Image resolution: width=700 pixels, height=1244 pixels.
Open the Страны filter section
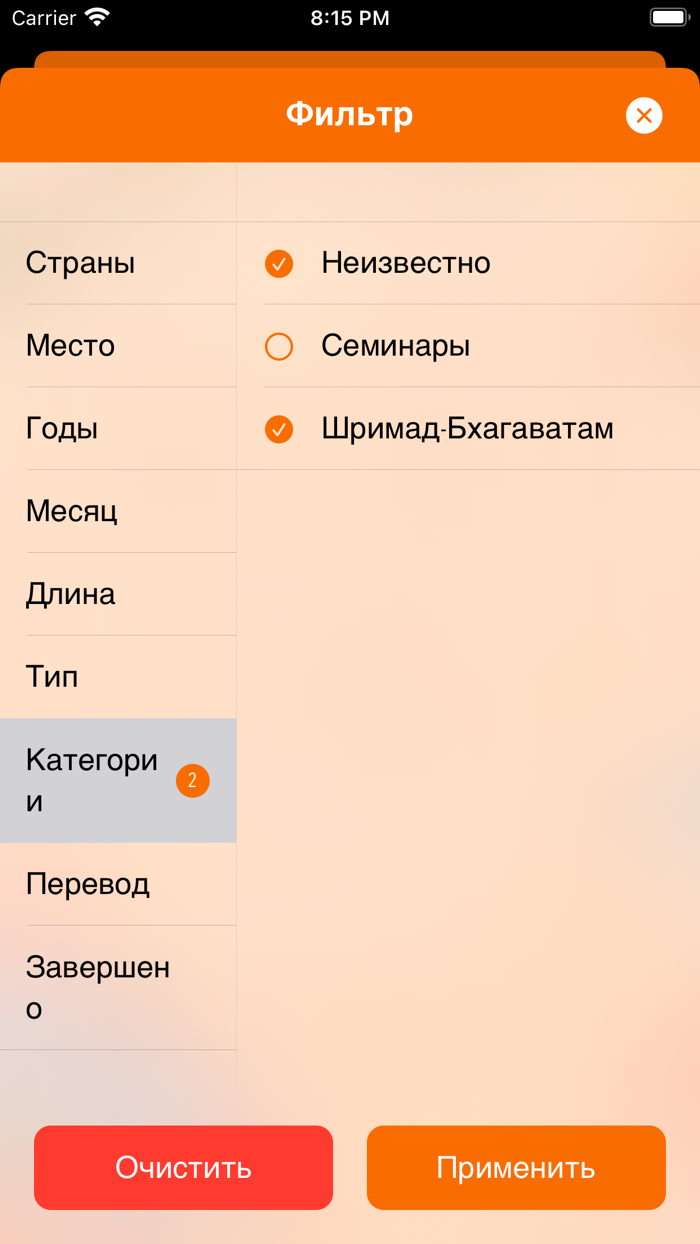coord(118,263)
